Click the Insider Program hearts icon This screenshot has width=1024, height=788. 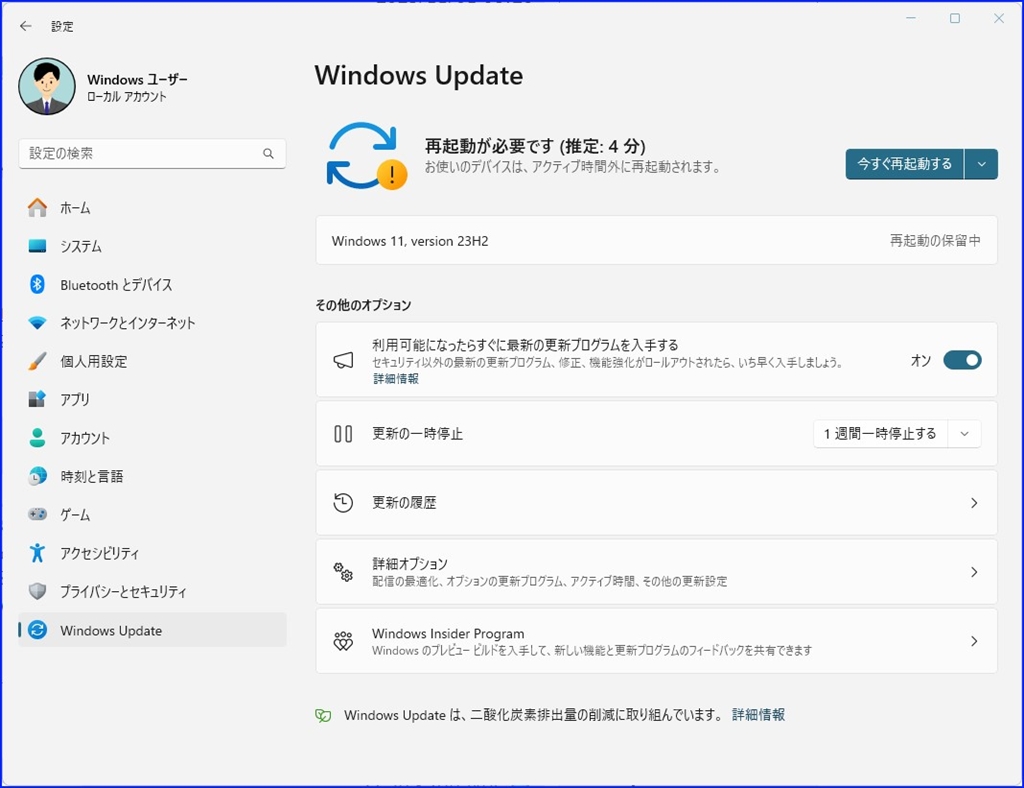pos(344,641)
